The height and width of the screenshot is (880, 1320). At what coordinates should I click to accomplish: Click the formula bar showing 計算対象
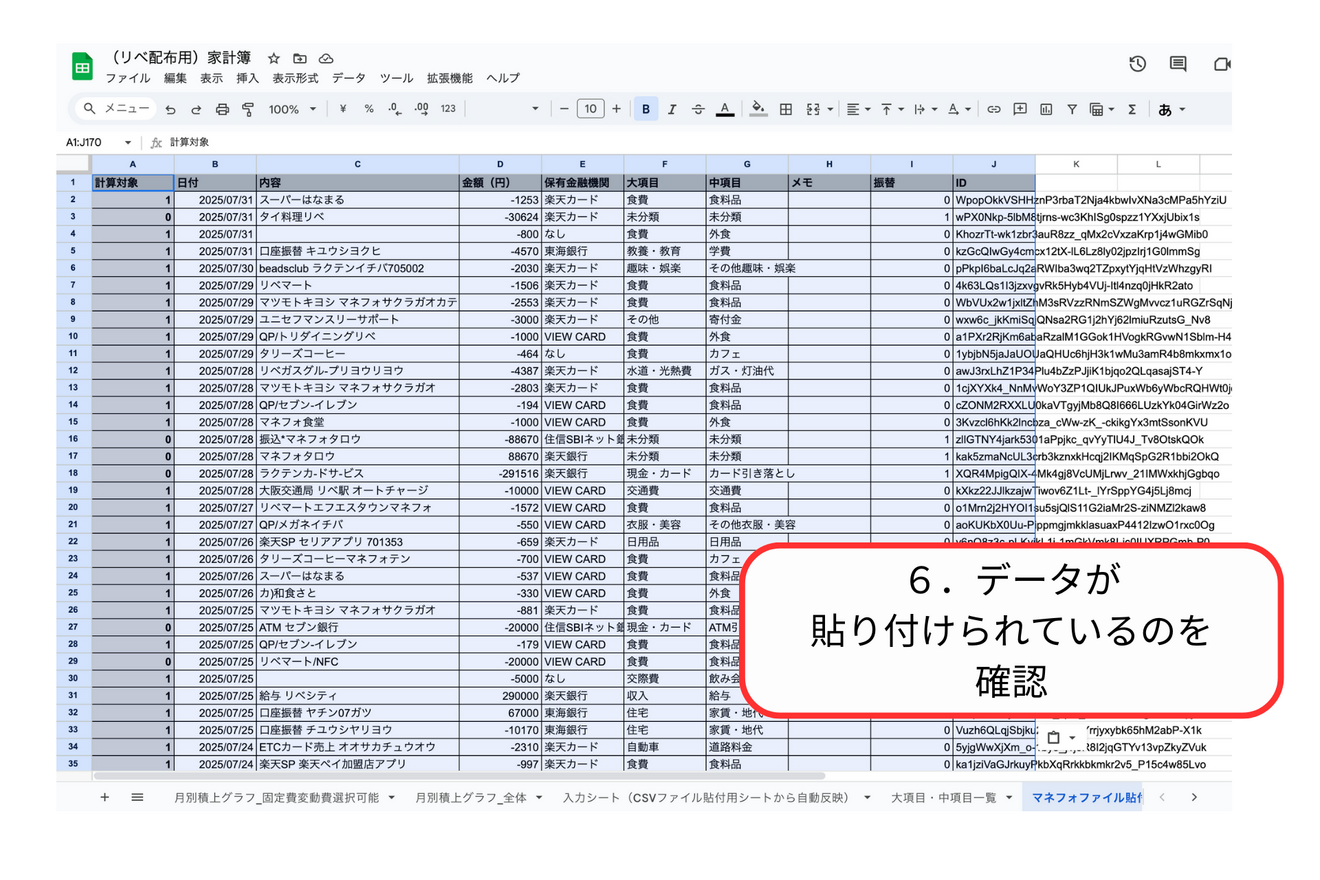pyautogui.click(x=700, y=143)
